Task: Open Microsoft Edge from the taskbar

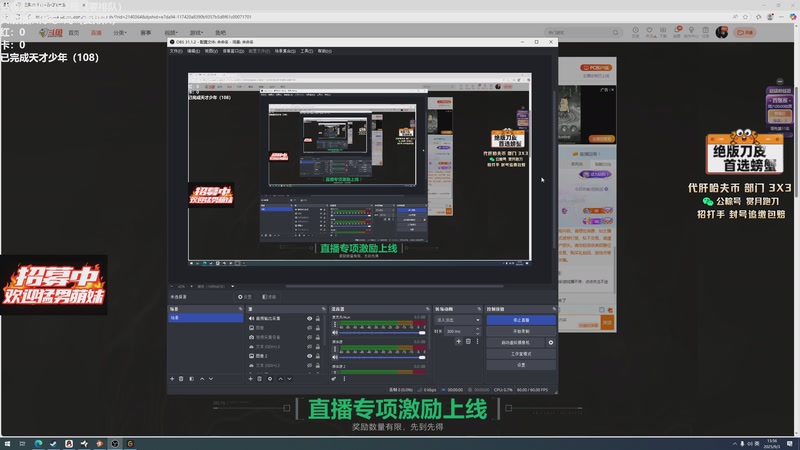Action: (38, 444)
